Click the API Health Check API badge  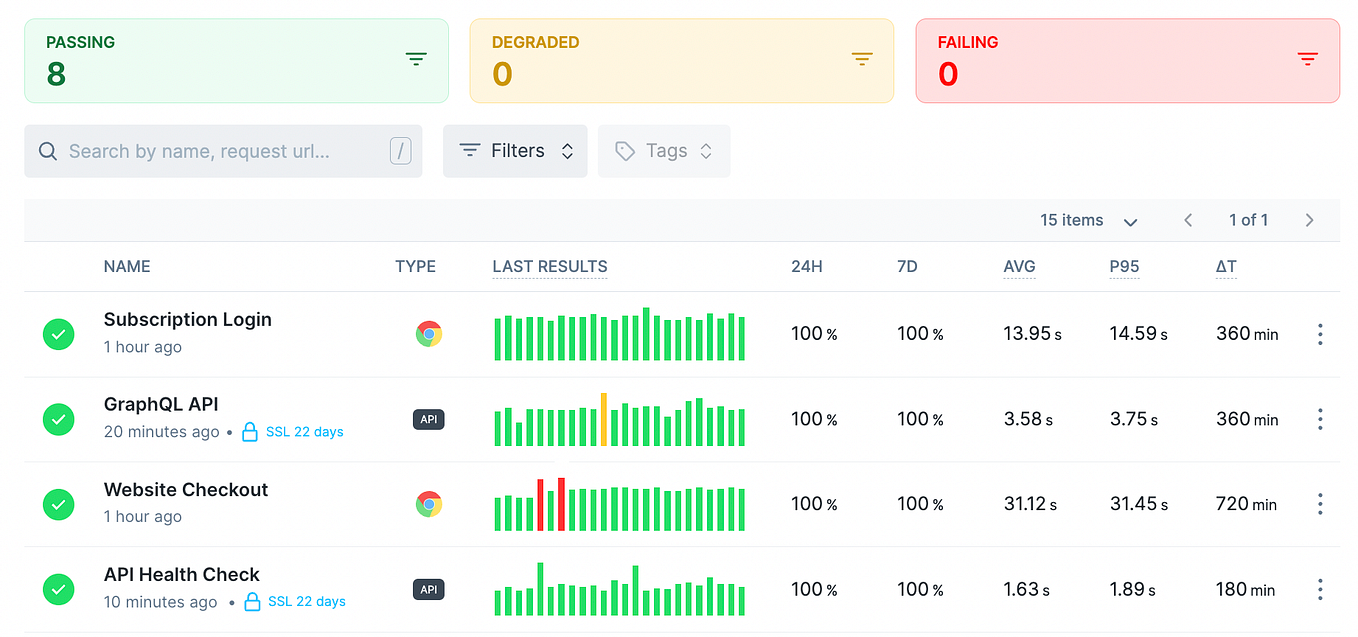429,589
